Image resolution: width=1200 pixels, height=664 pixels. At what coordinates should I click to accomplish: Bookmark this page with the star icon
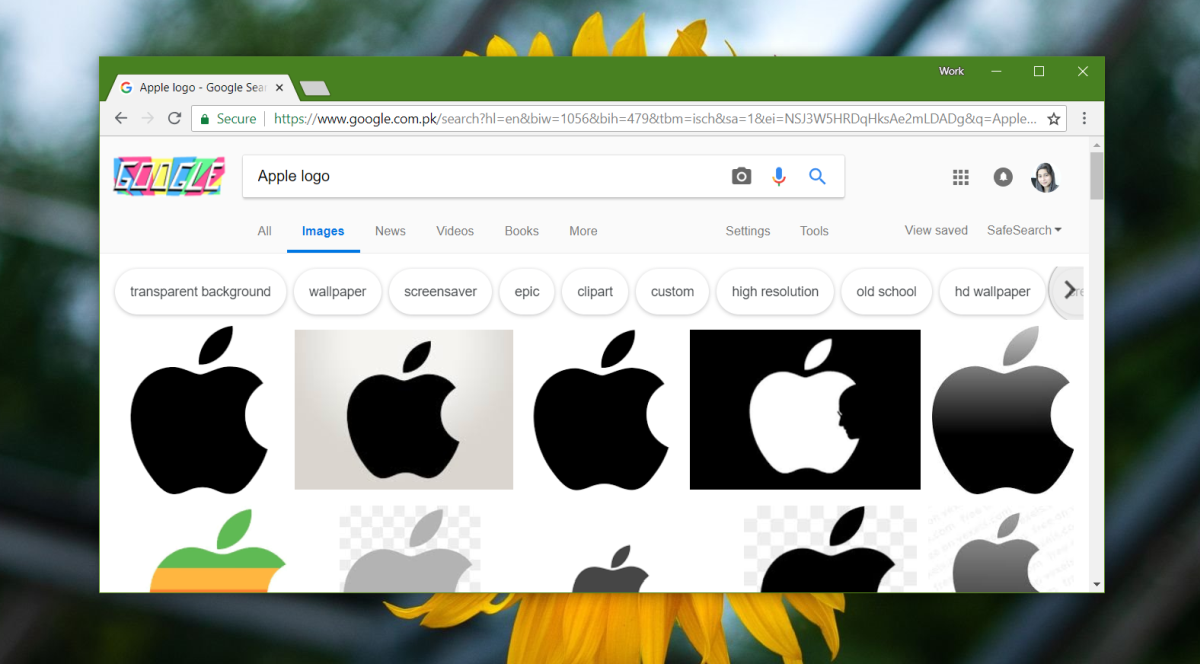click(1053, 118)
